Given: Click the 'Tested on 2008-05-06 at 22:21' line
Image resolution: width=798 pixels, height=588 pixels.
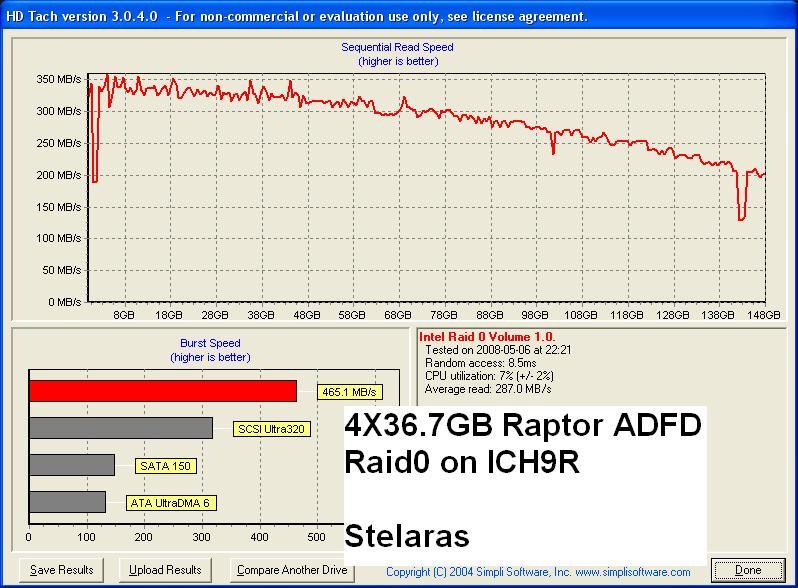Looking at the screenshot, I should (498, 350).
